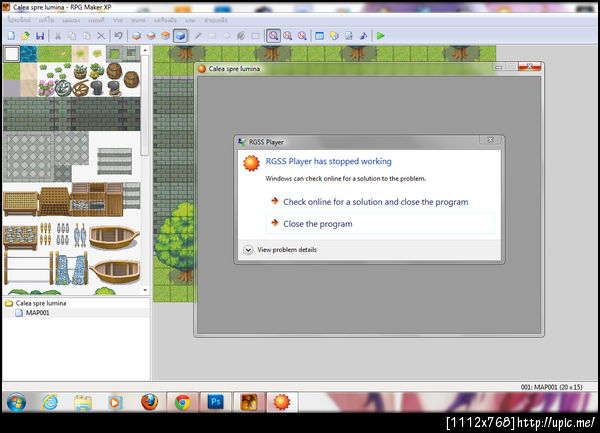The image size is (600, 433).
Task: Select the Rectangle drawing tool
Action: click(212, 36)
